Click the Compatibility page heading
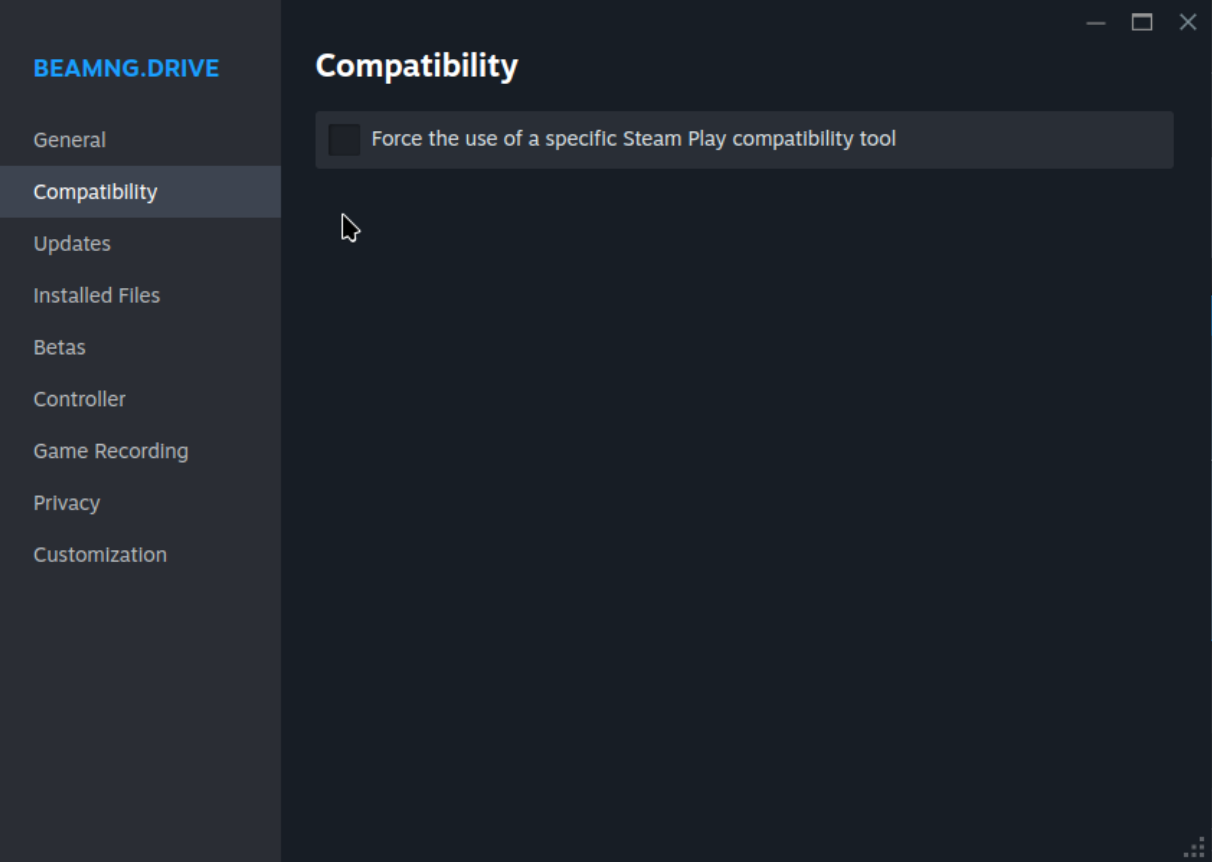The image size is (1212, 862). tap(417, 66)
